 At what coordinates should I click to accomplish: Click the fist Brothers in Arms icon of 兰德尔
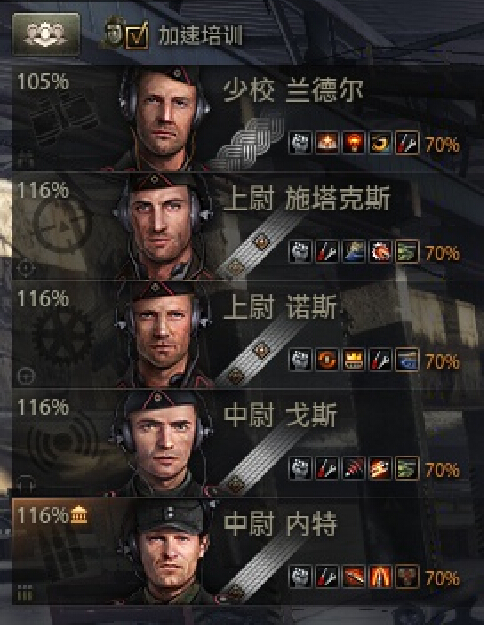(x=300, y=143)
